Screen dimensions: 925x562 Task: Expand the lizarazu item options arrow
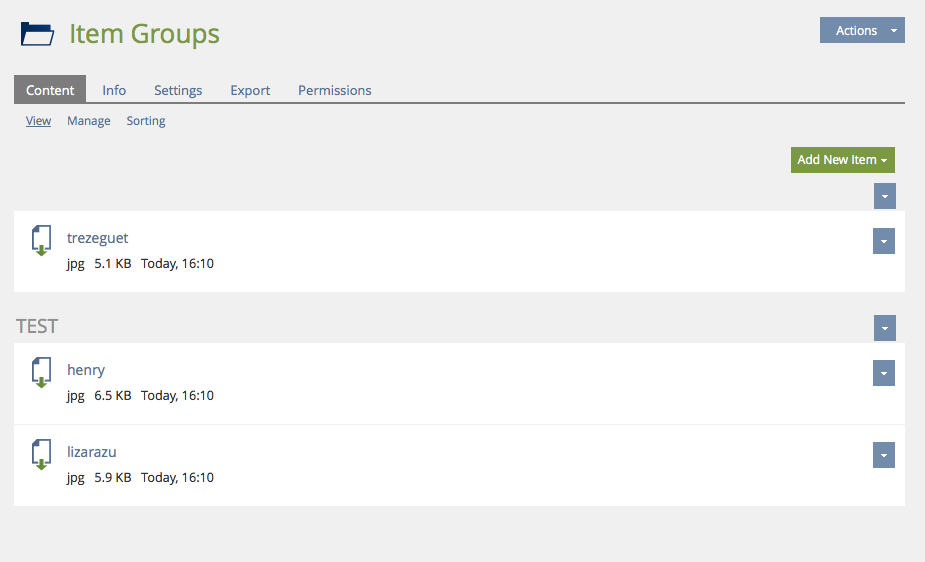coord(884,455)
